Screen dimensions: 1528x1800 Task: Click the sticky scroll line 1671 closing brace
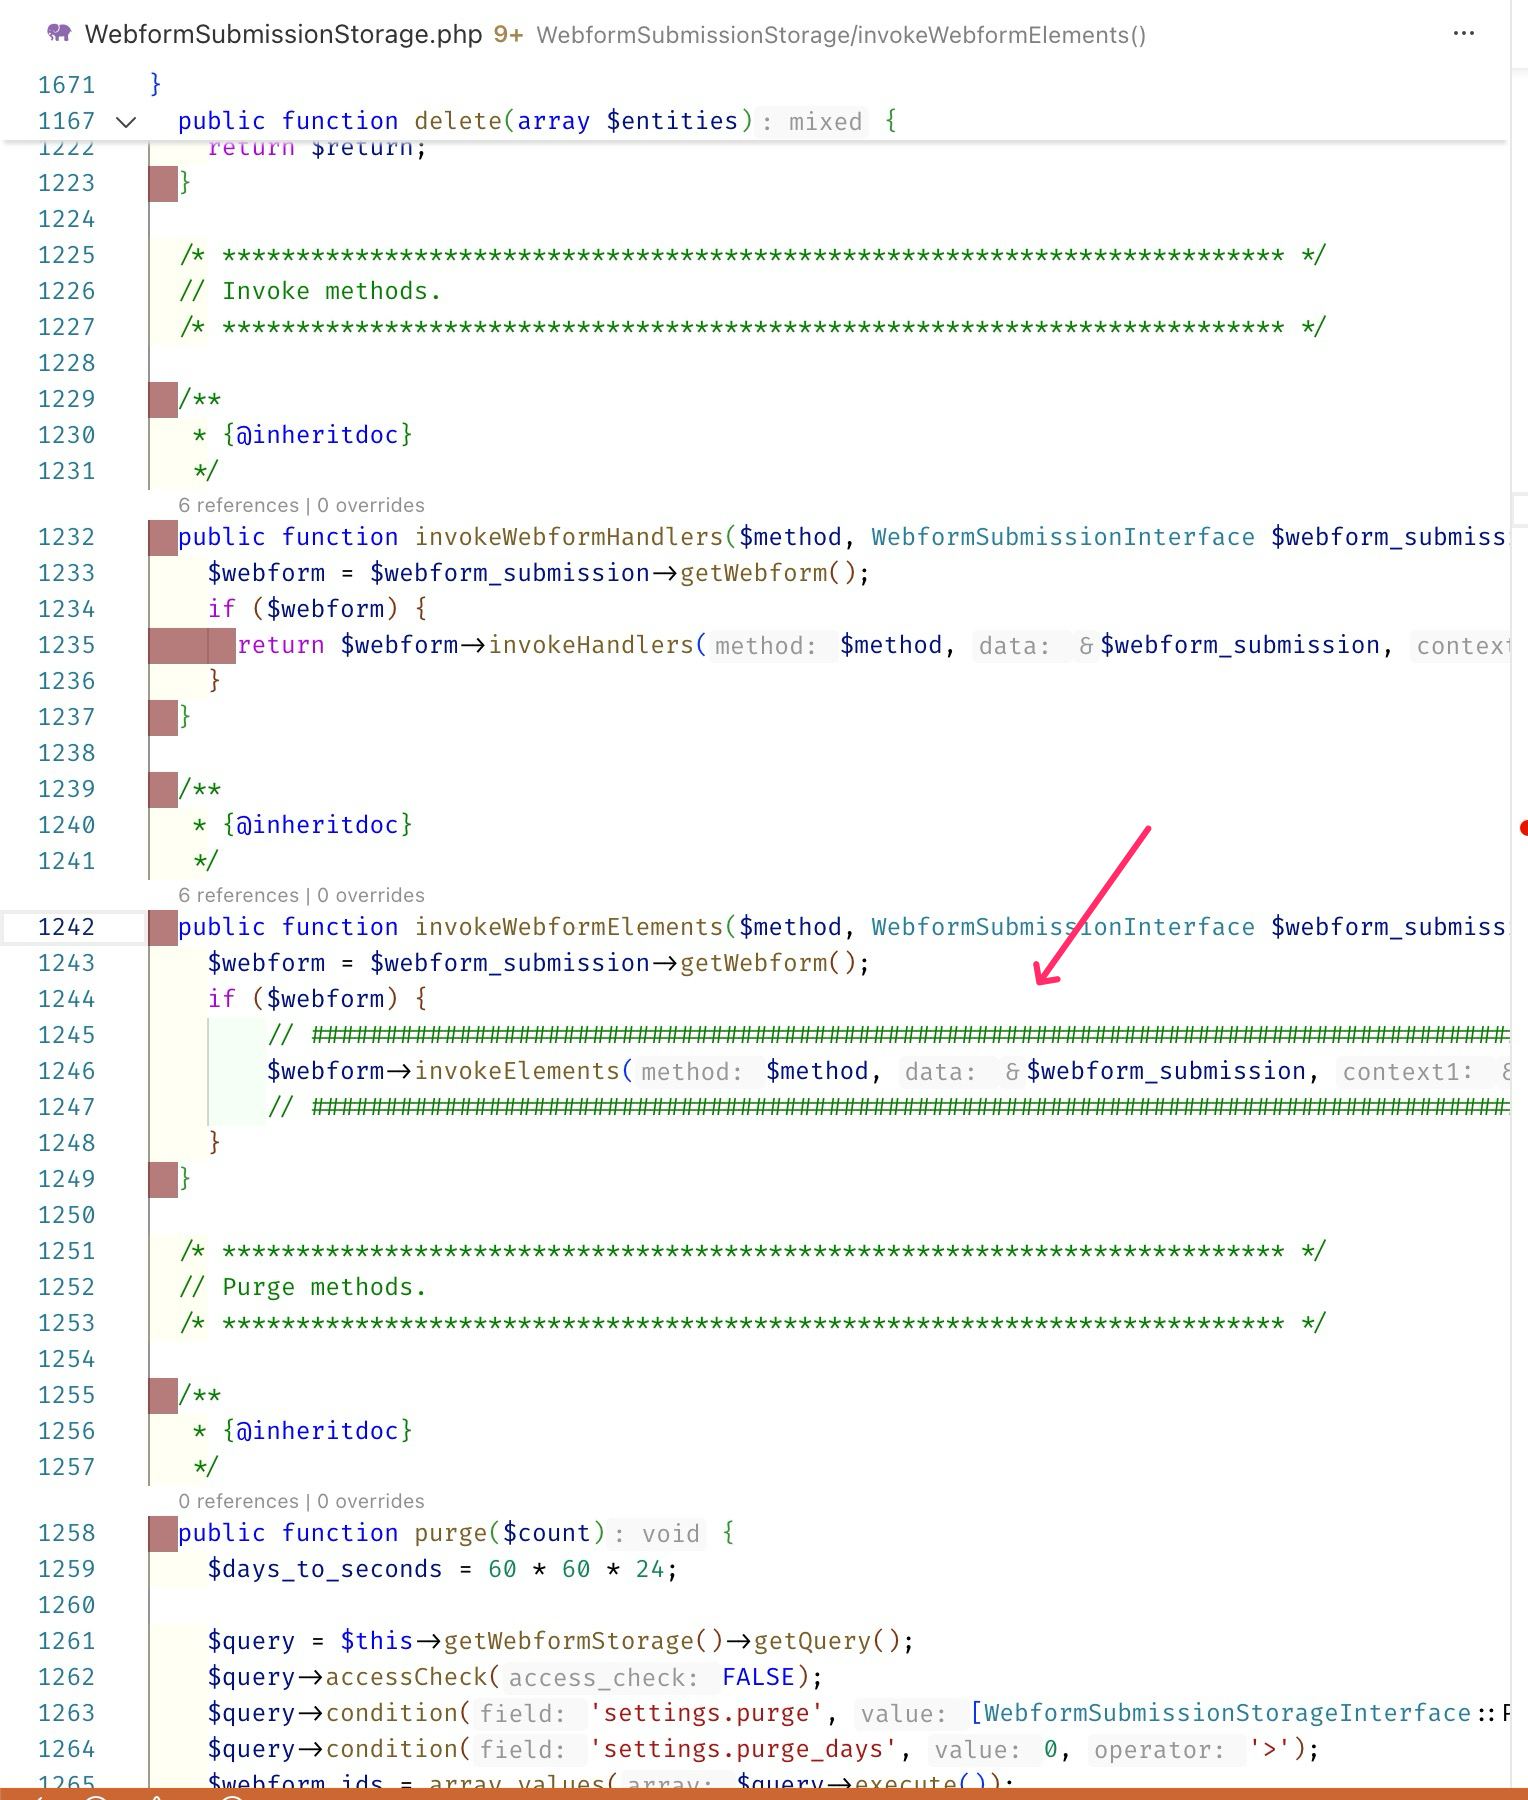155,85
